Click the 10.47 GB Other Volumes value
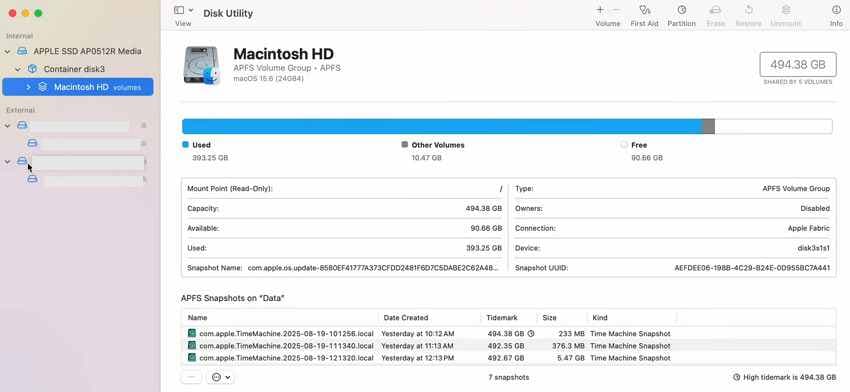 click(427, 158)
